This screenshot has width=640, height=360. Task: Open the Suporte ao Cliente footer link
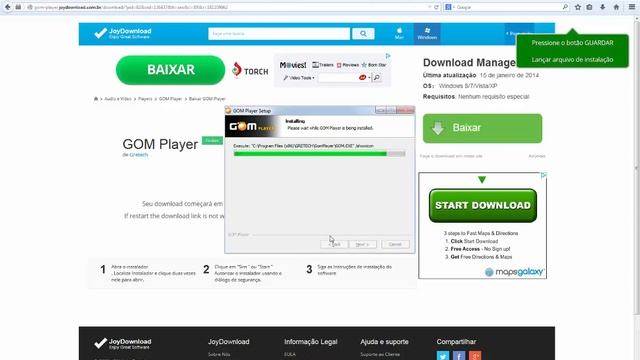[x=380, y=354]
